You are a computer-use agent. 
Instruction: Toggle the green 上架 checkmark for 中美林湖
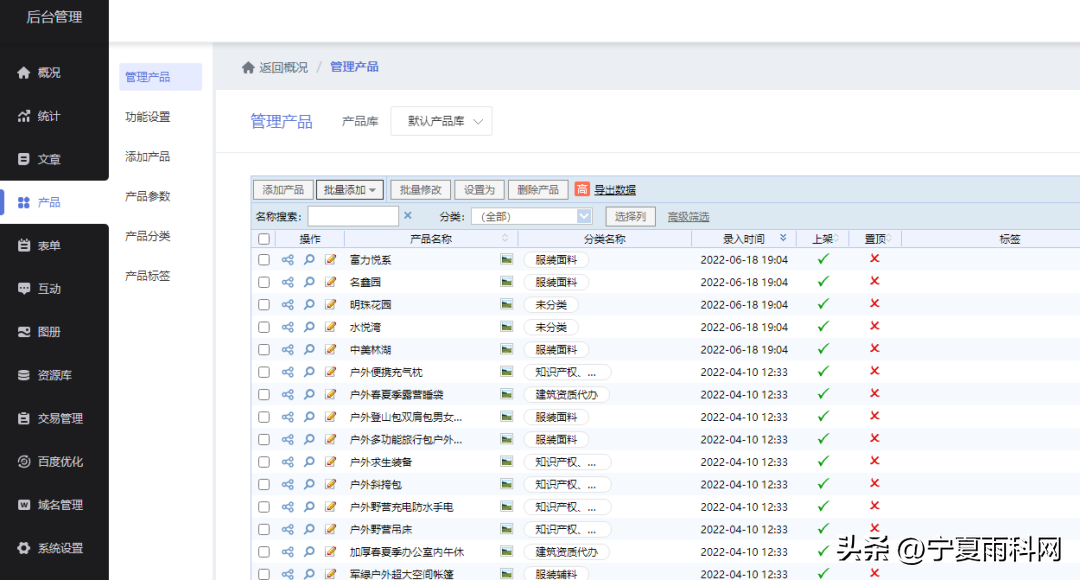click(x=823, y=349)
